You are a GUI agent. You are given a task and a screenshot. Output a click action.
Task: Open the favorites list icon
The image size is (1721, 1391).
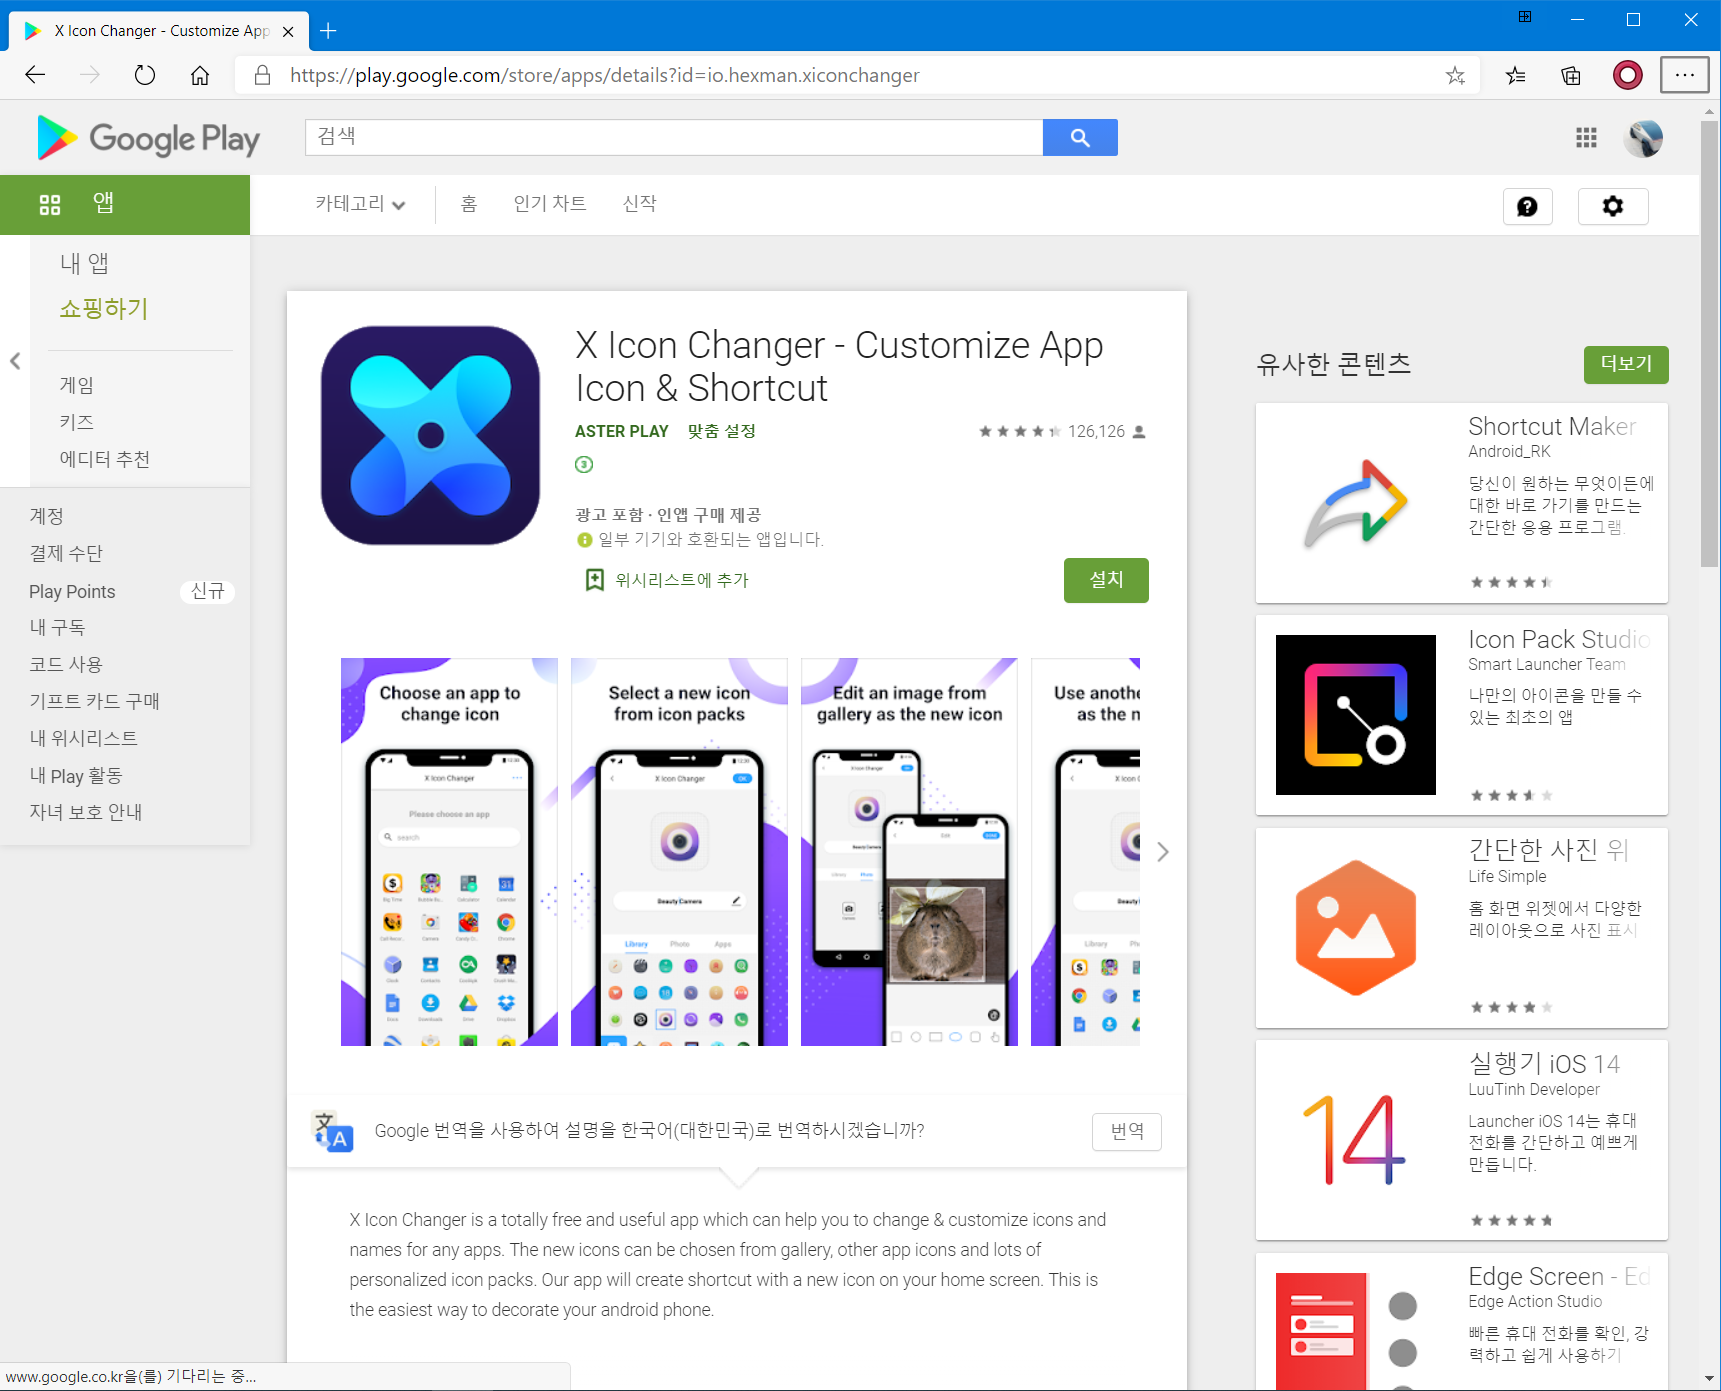click(1516, 75)
